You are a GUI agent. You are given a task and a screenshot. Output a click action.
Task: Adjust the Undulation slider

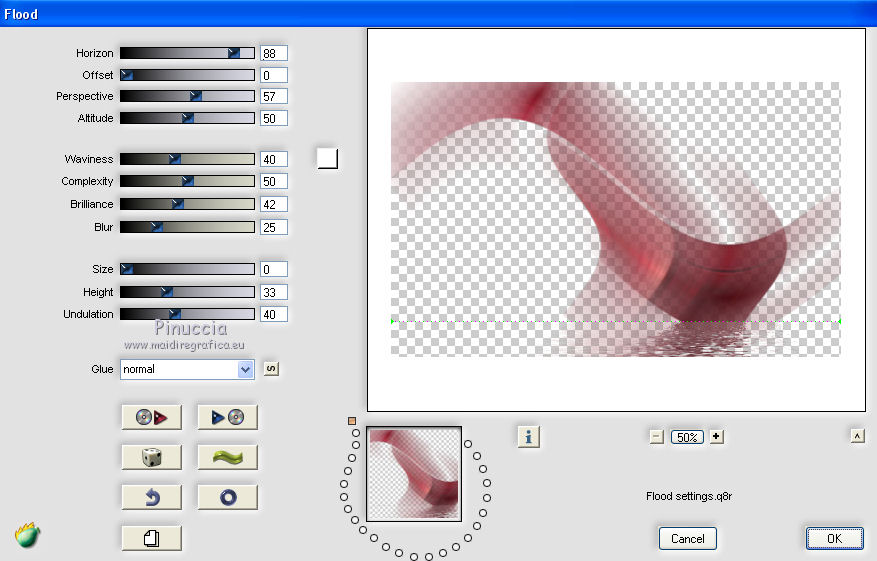coord(187,314)
